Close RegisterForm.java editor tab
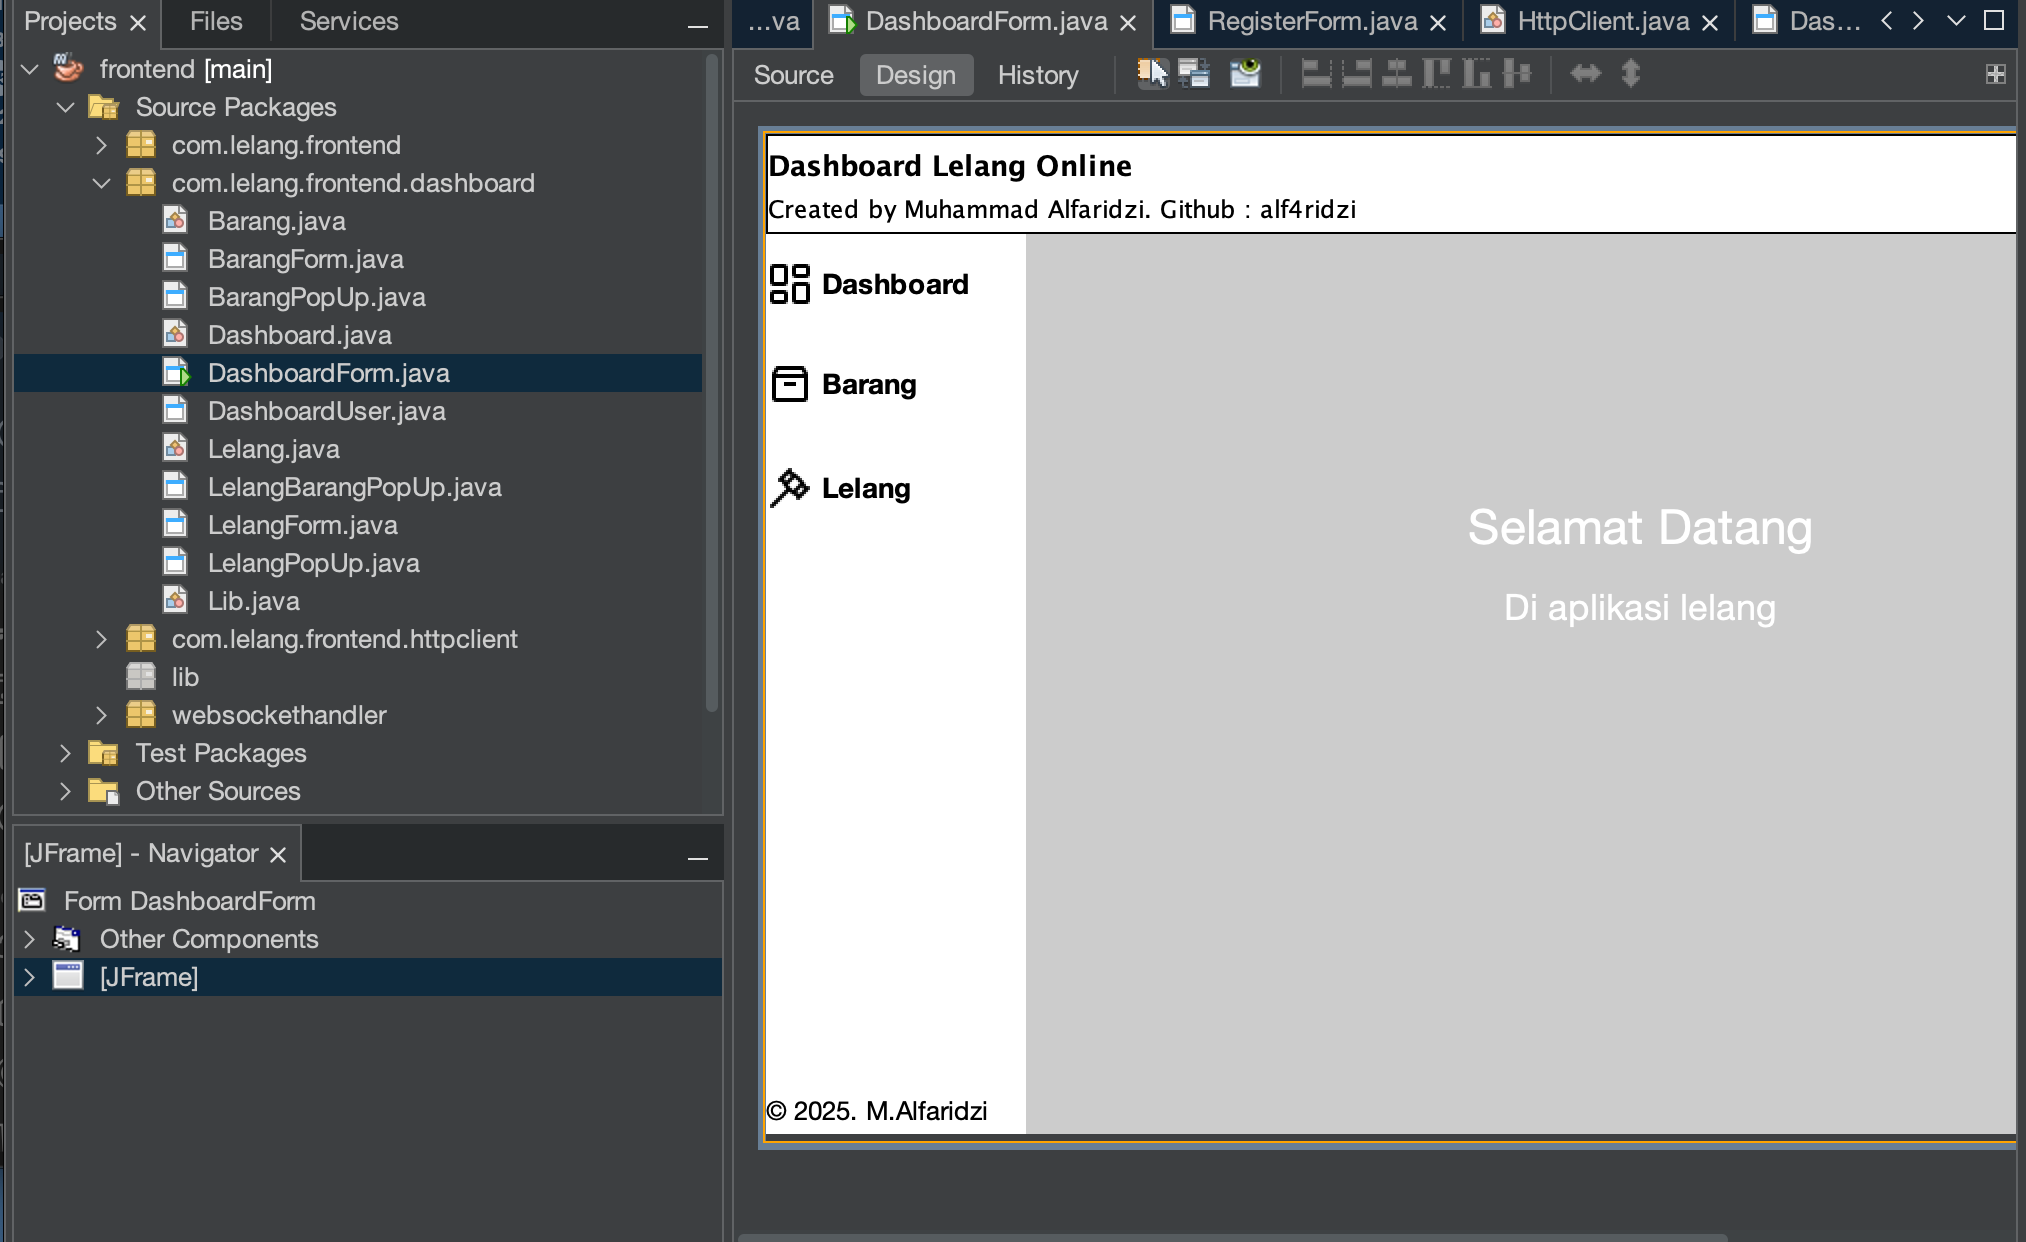 point(1438,22)
